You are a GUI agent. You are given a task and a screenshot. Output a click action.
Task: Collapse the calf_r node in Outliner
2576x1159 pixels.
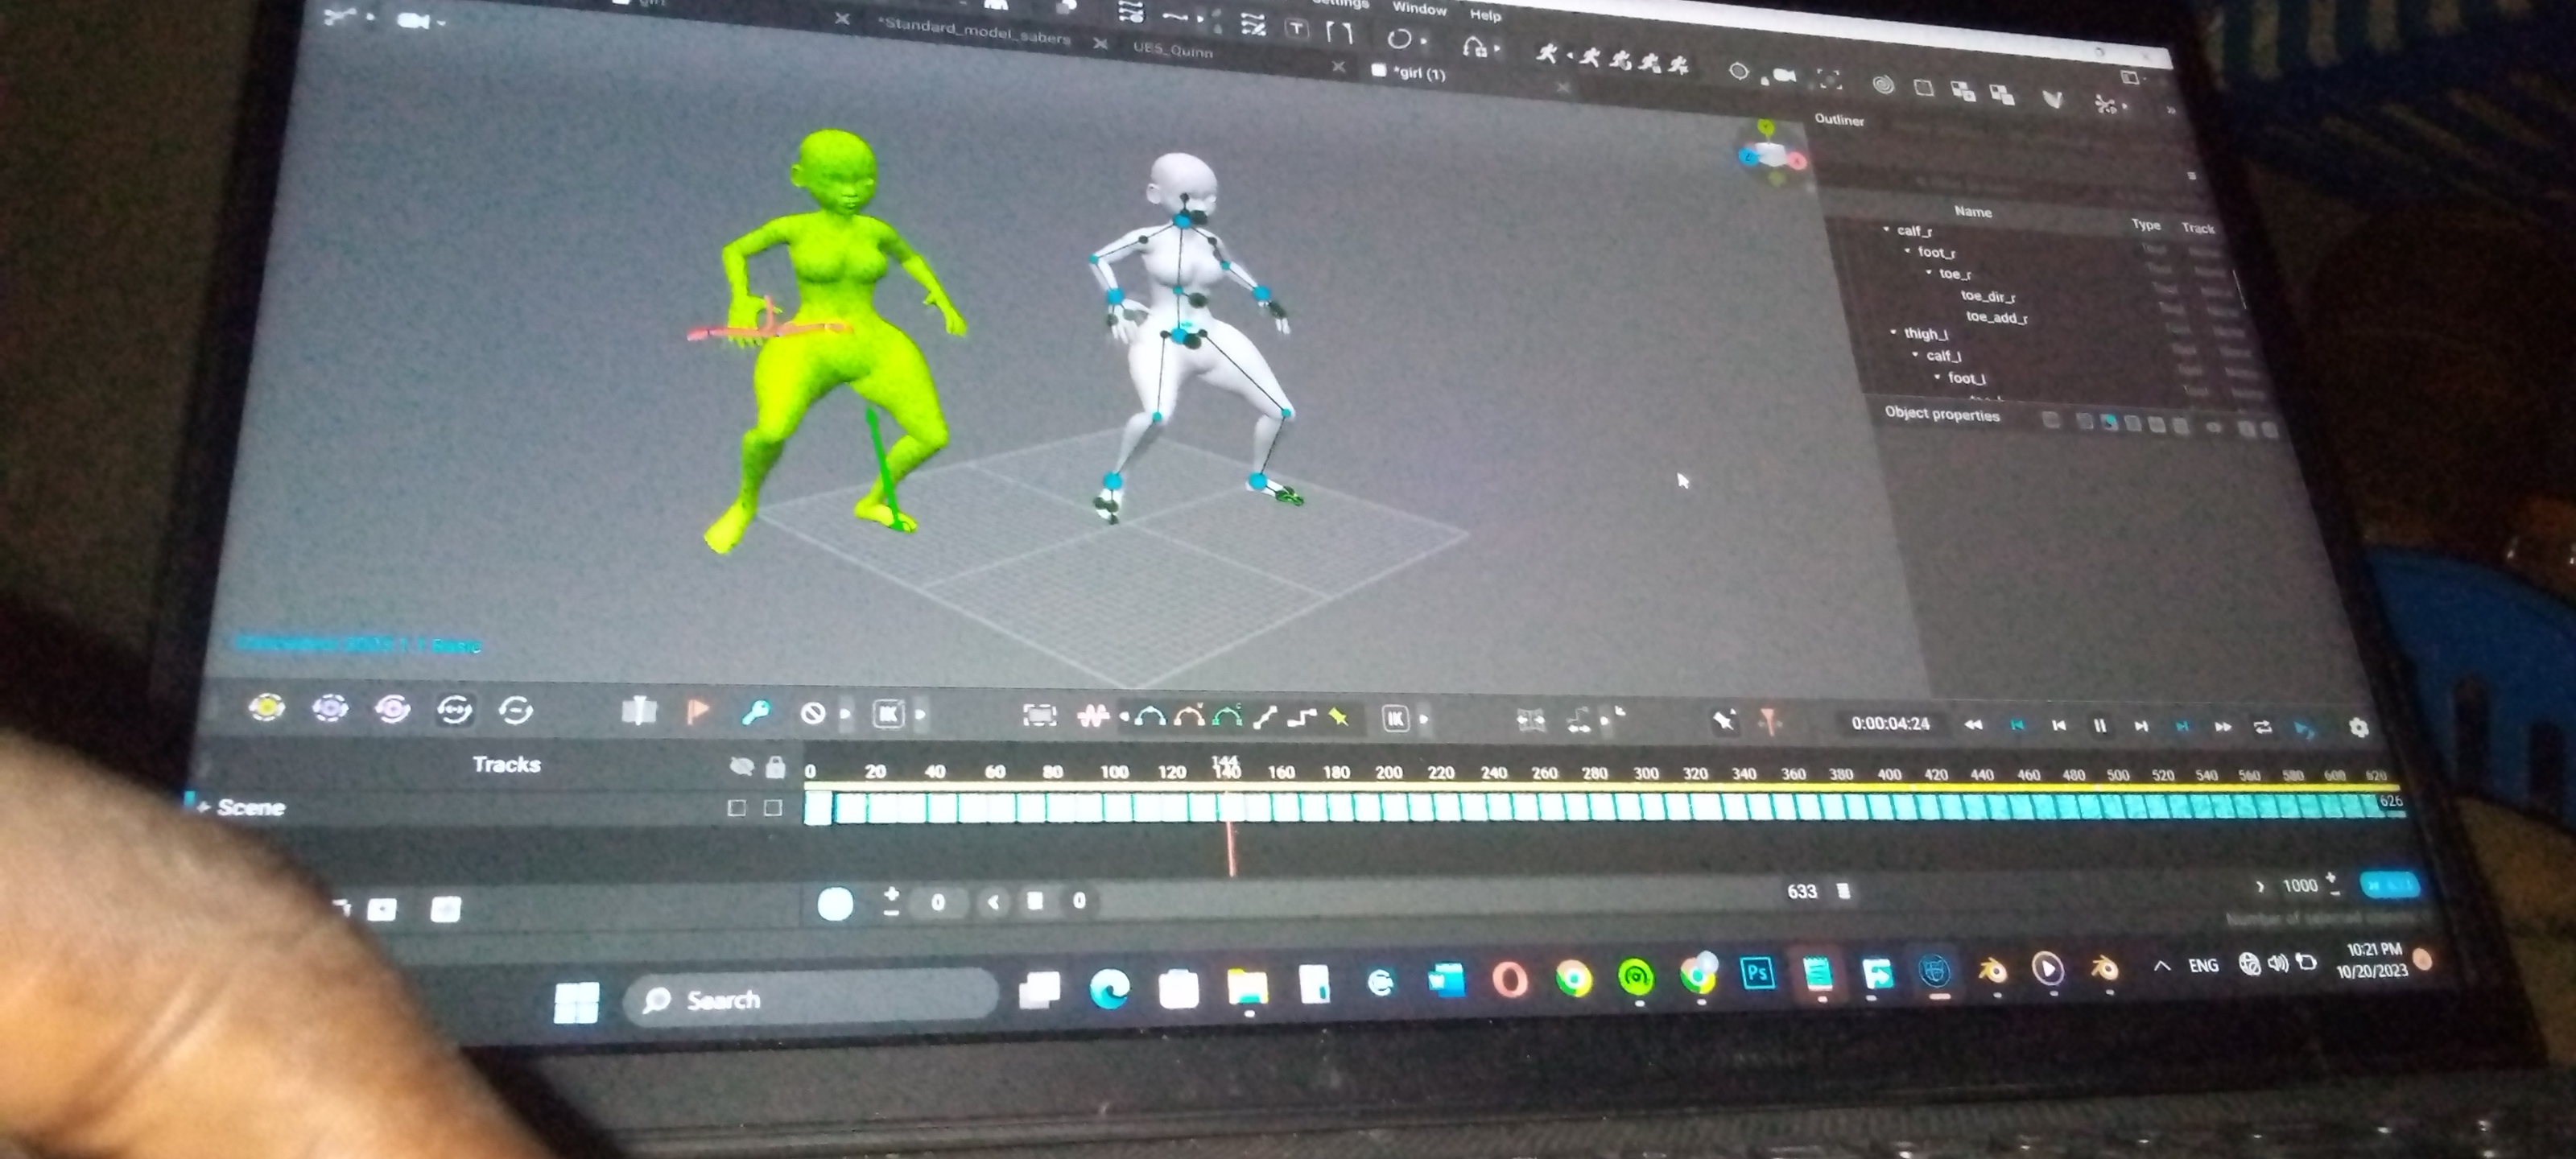pyautogui.click(x=1887, y=230)
